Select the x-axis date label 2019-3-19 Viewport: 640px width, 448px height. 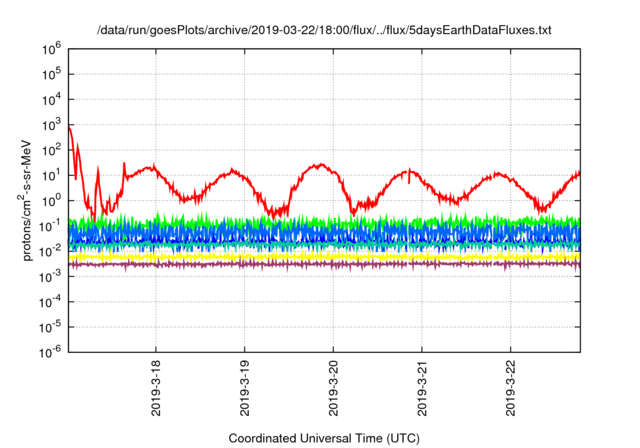tap(244, 388)
